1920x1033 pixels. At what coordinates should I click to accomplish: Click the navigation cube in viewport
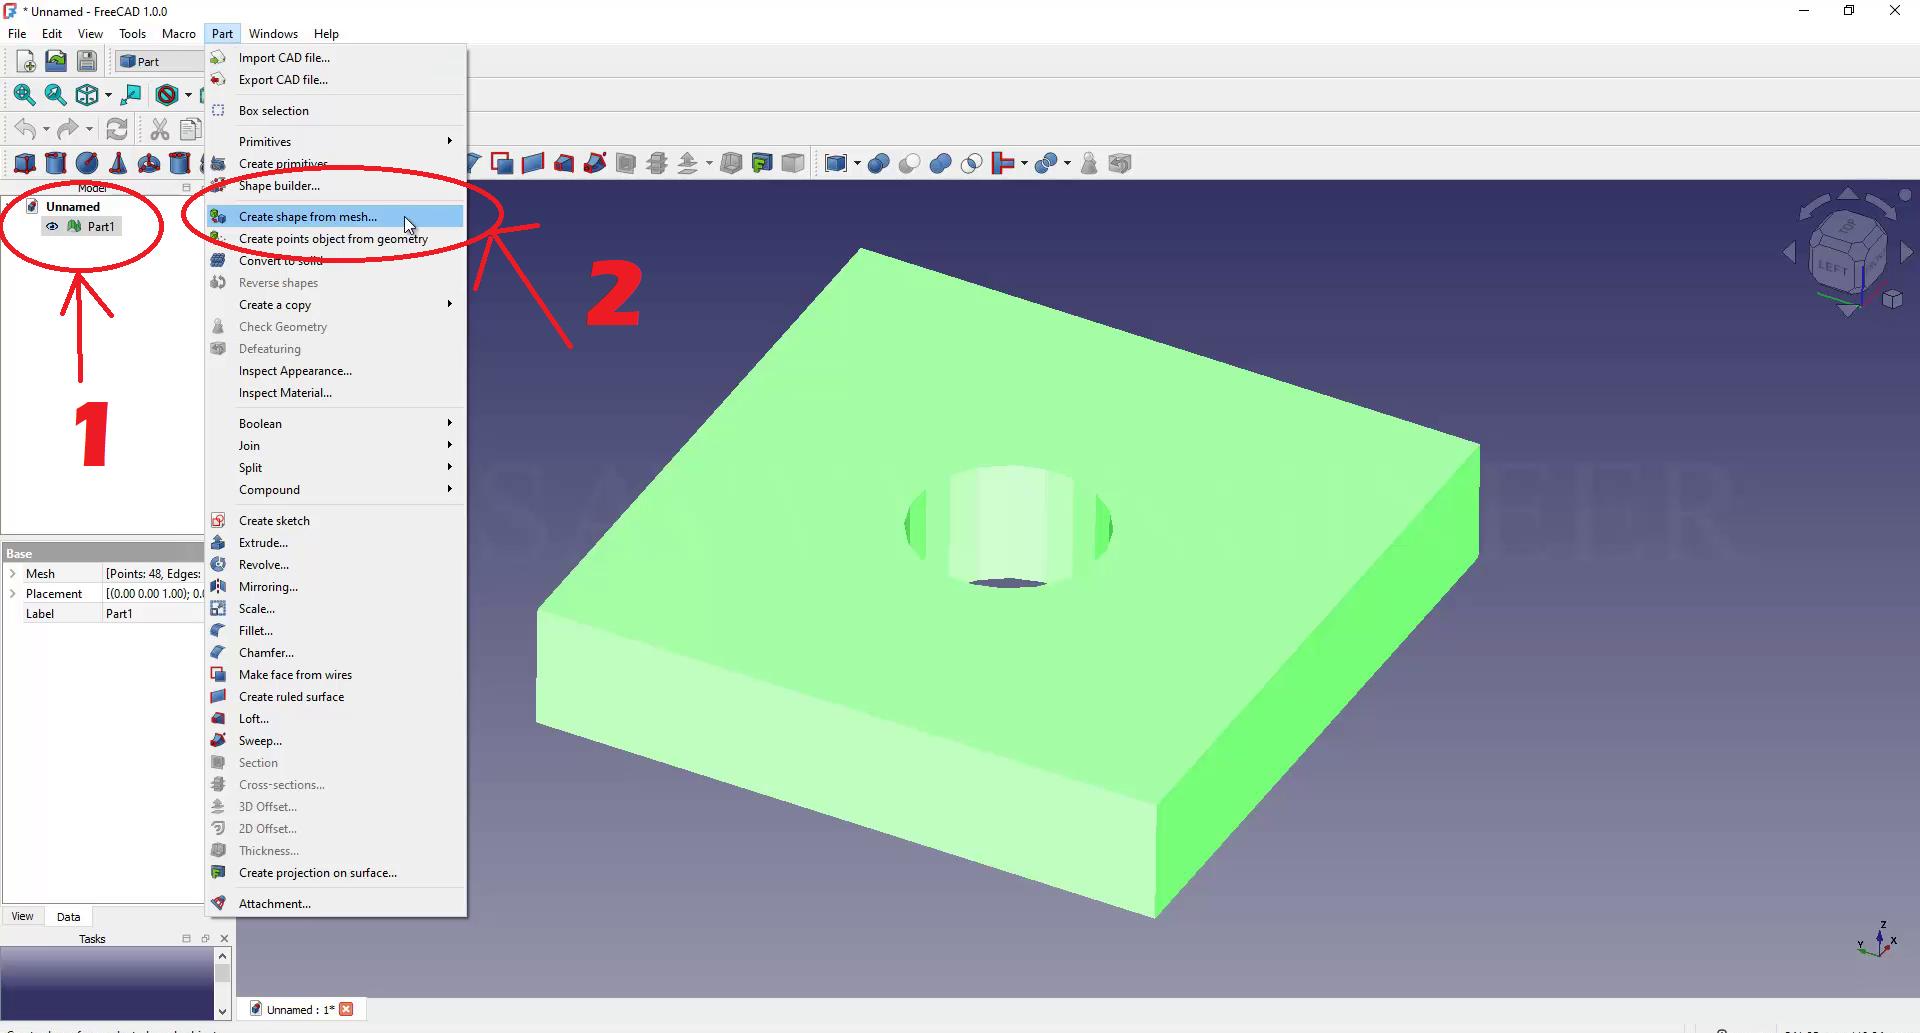point(1847,253)
